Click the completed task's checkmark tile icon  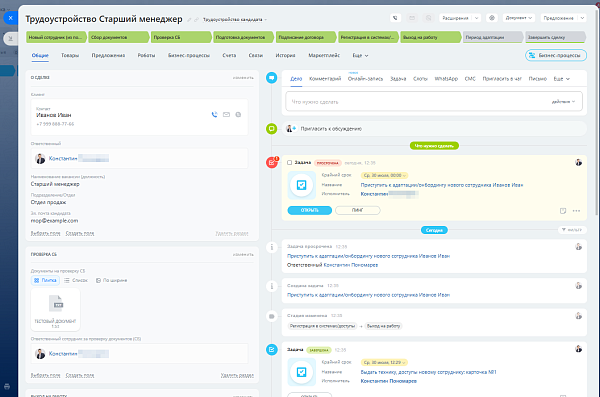point(302,372)
